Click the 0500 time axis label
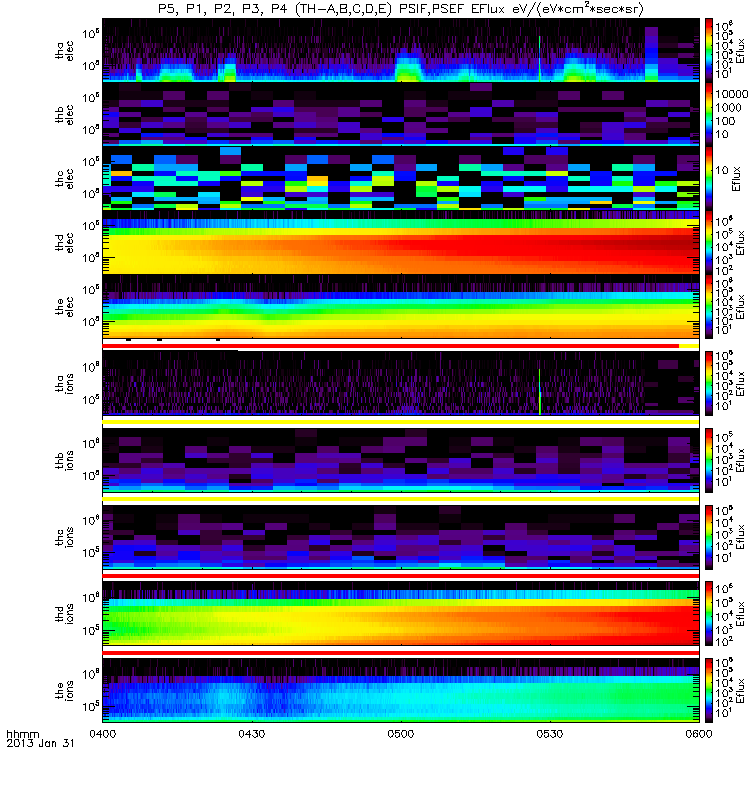 [401, 734]
